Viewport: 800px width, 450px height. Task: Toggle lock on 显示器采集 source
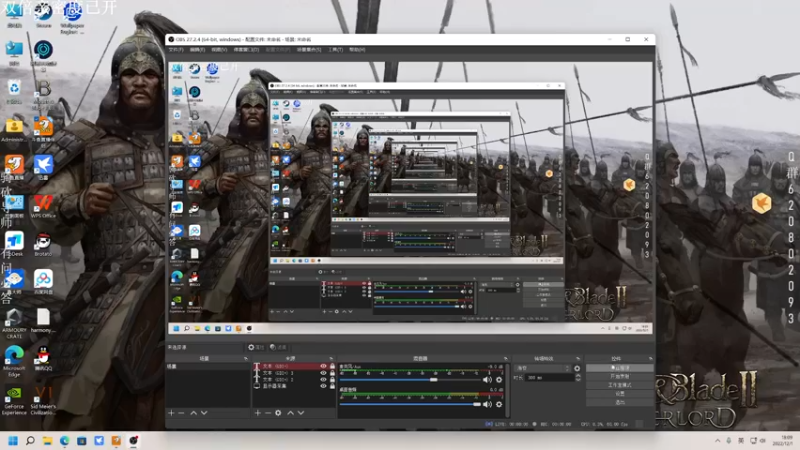(332, 386)
